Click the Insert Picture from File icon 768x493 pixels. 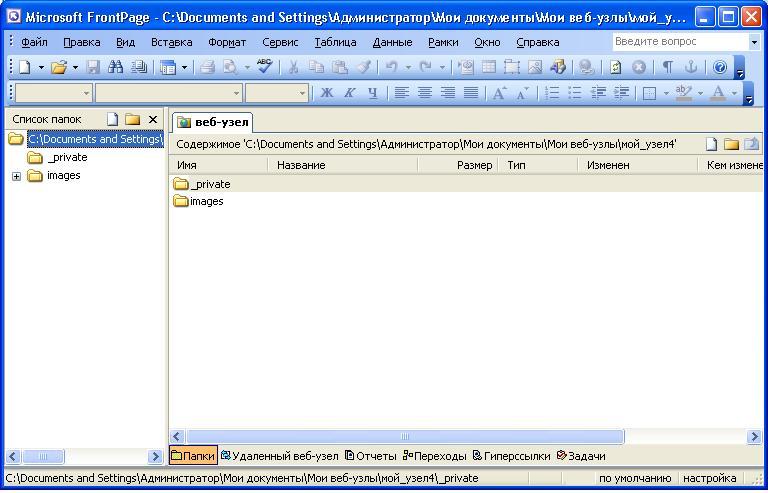coord(535,67)
